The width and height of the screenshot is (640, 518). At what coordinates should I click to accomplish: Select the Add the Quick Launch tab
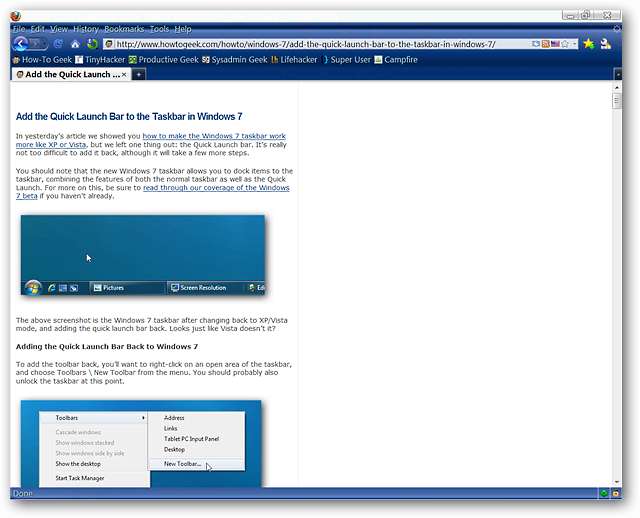click(71, 75)
